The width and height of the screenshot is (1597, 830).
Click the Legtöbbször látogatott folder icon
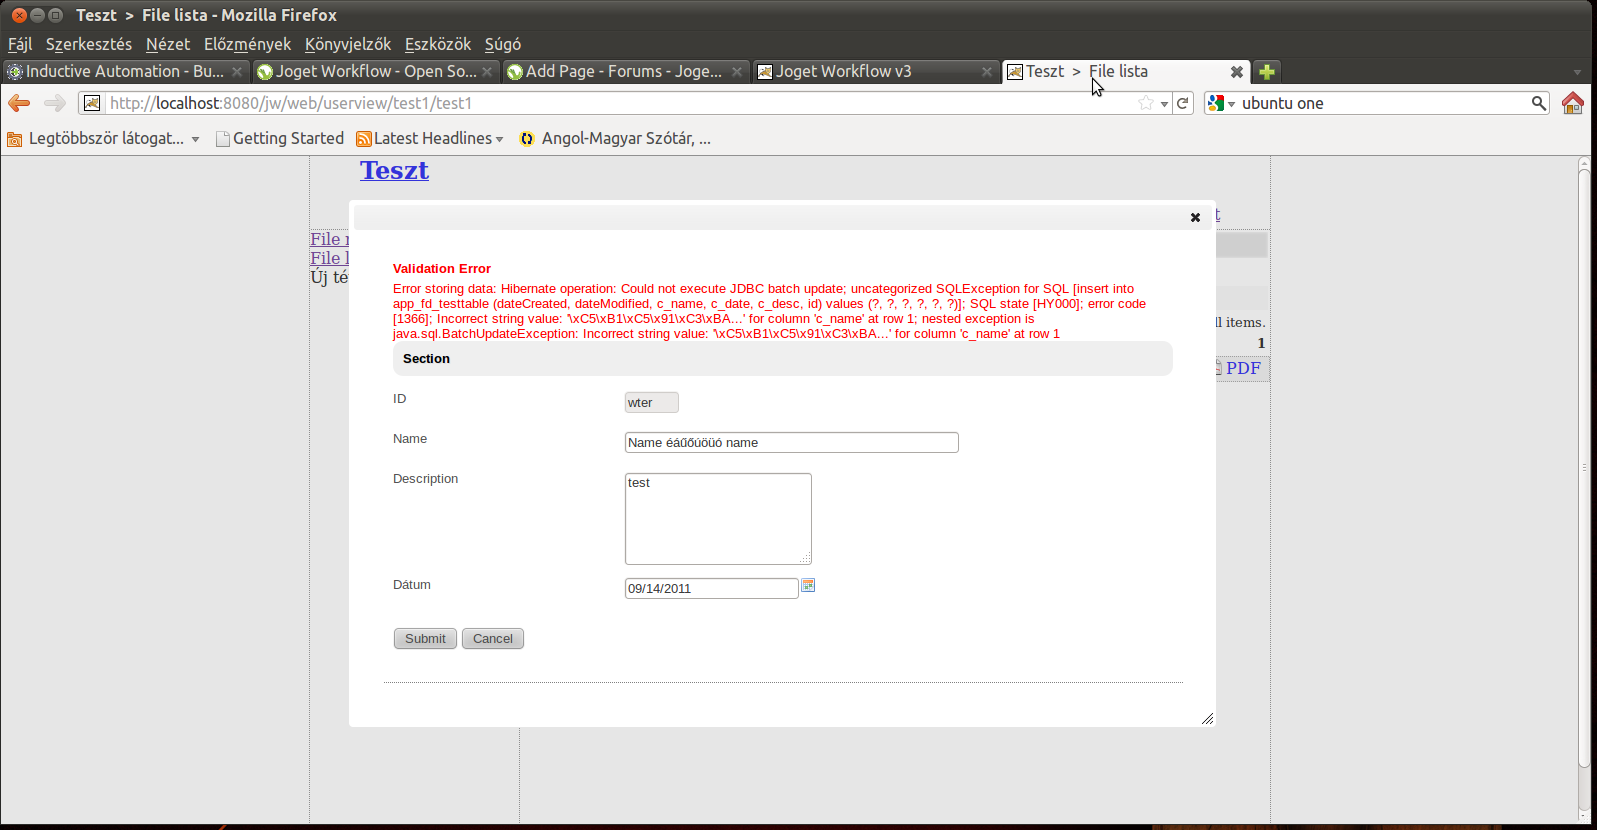15,139
